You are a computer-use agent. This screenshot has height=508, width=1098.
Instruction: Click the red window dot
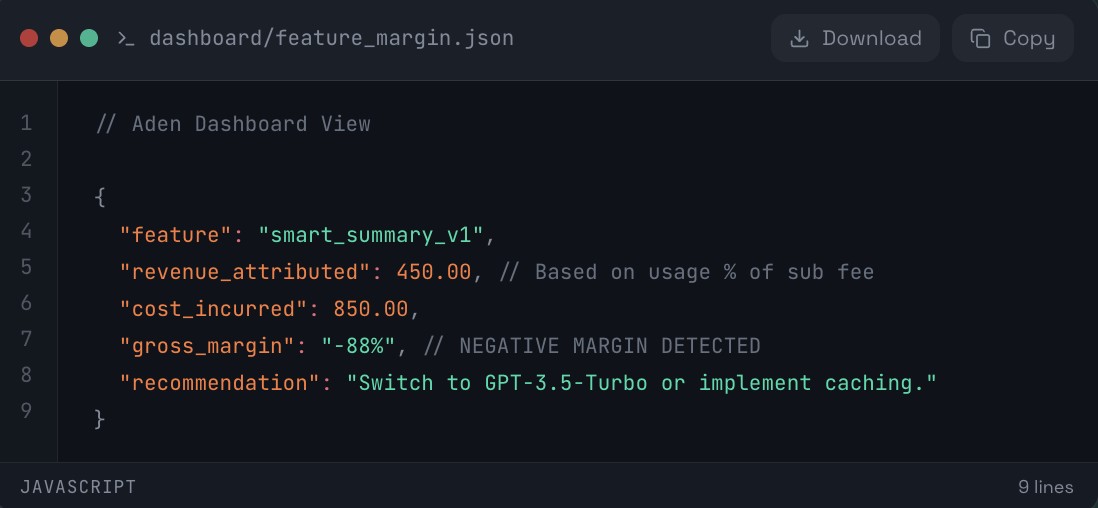click(x=29, y=39)
